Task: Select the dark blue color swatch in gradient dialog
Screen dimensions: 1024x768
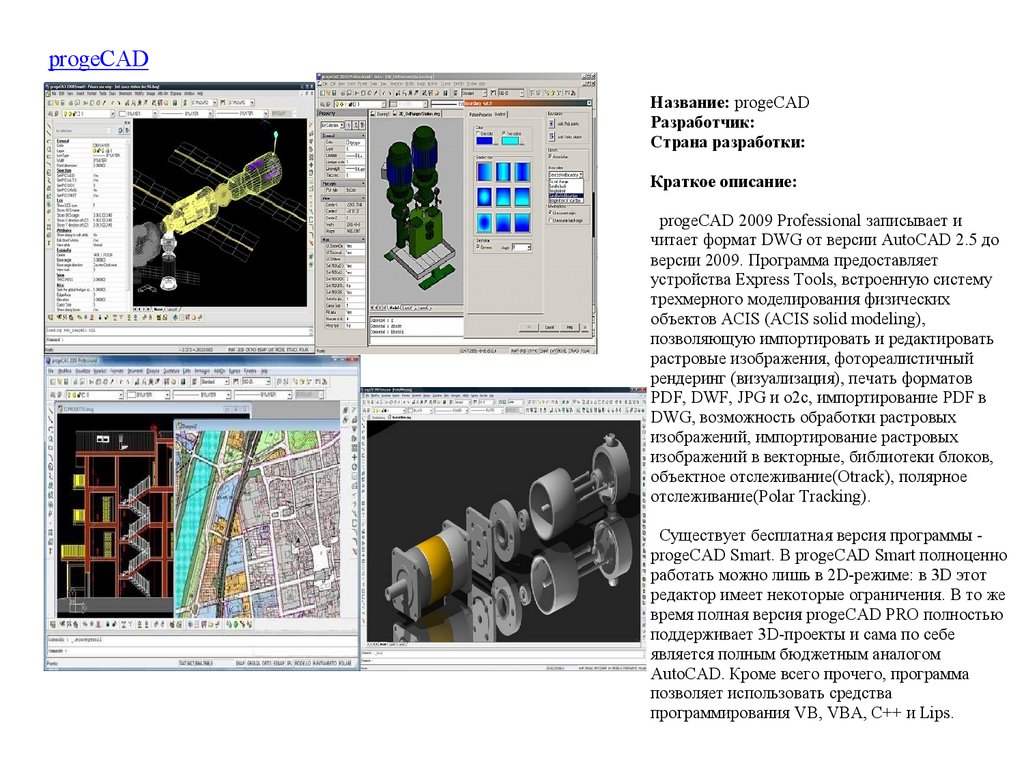Action: point(485,141)
